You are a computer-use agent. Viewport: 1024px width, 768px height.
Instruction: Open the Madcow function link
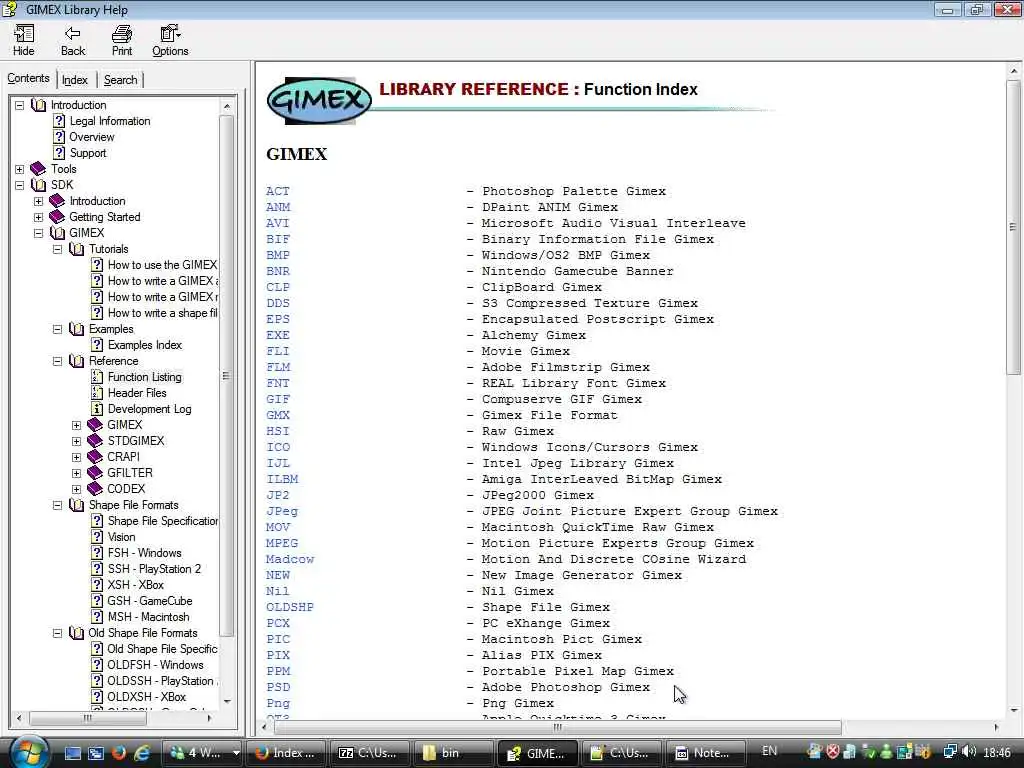pos(290,559)
